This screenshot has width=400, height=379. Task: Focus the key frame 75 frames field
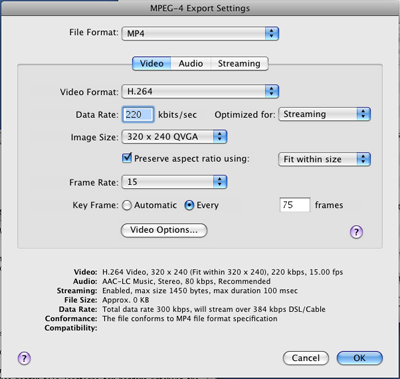(x=295, y=205)
